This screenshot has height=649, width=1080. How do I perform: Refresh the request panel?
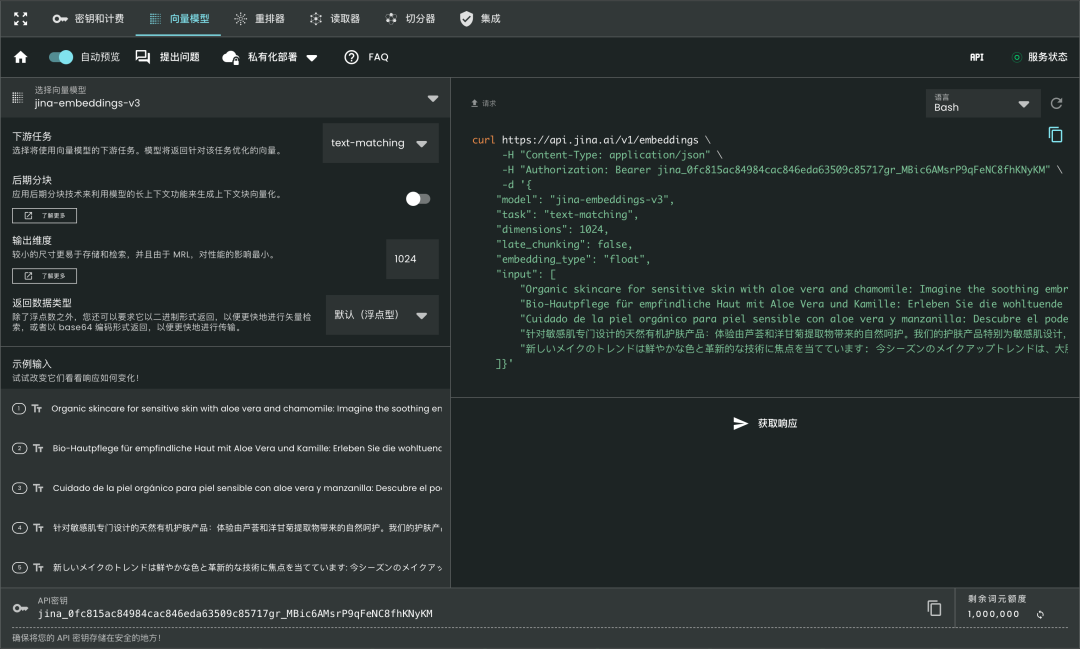coord(1056,103)
